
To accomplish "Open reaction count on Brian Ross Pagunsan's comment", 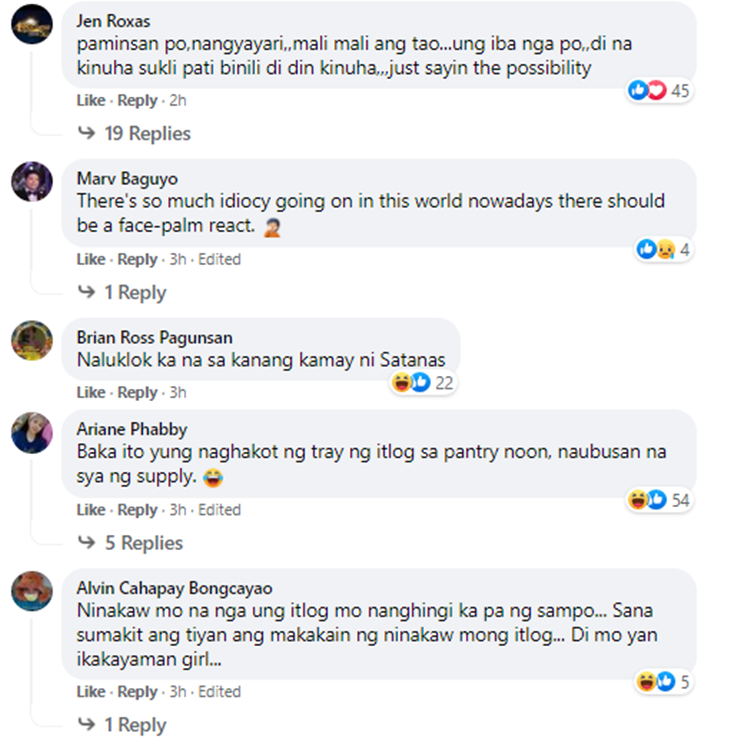I will click(x=423, y=383).
